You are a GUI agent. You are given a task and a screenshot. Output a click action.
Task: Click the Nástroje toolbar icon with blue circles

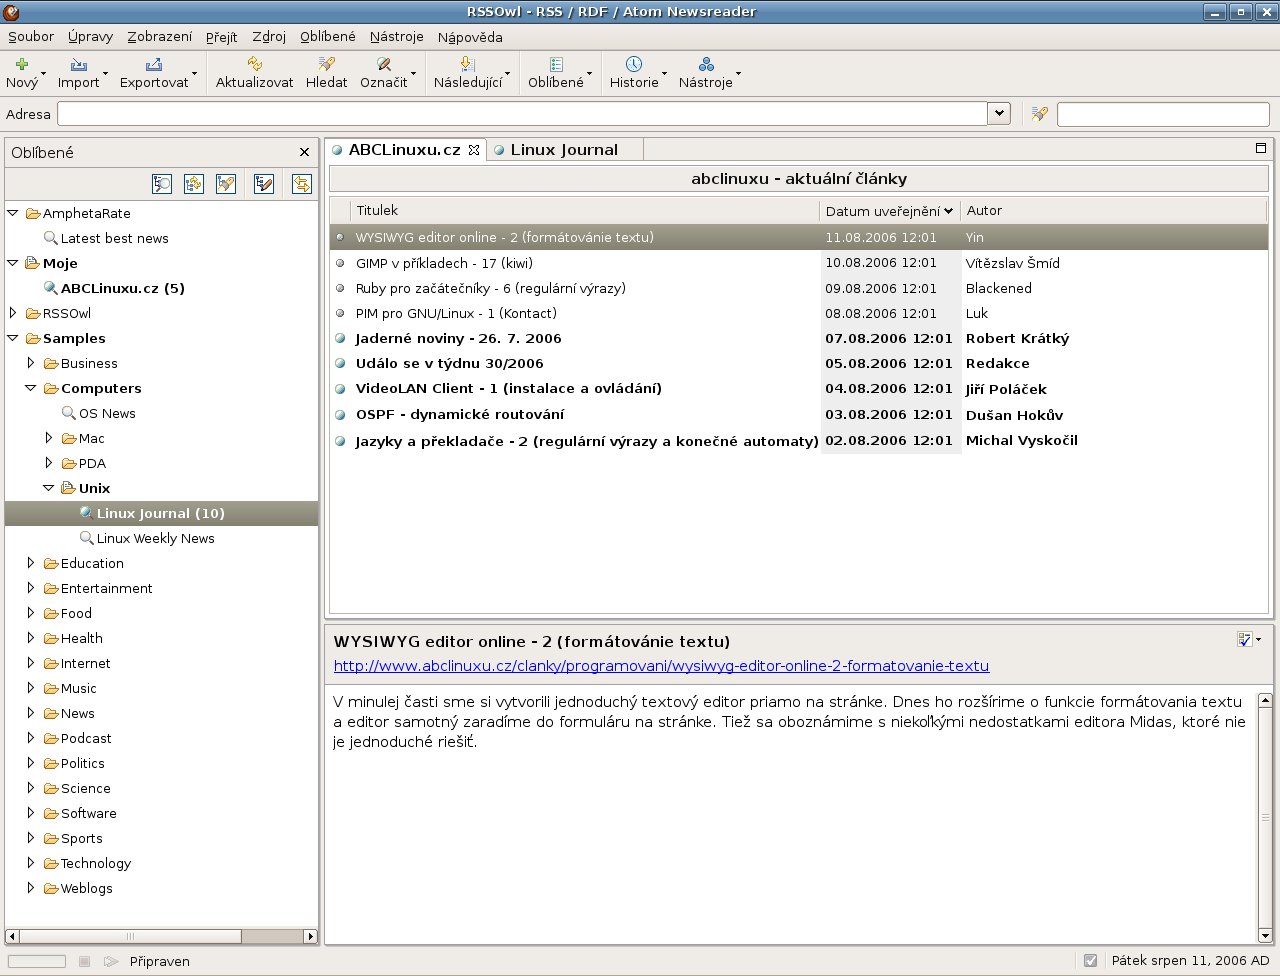tap(706, 64)
